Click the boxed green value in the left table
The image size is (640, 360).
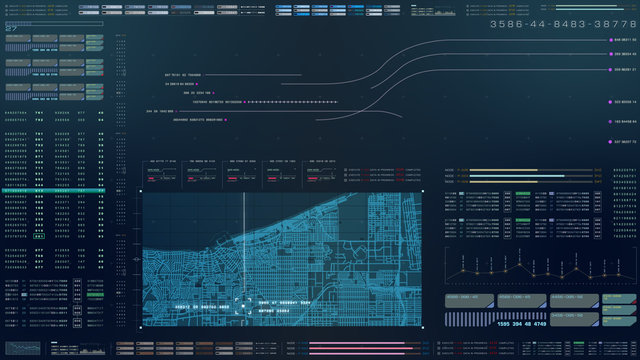[x=39, y=236]
